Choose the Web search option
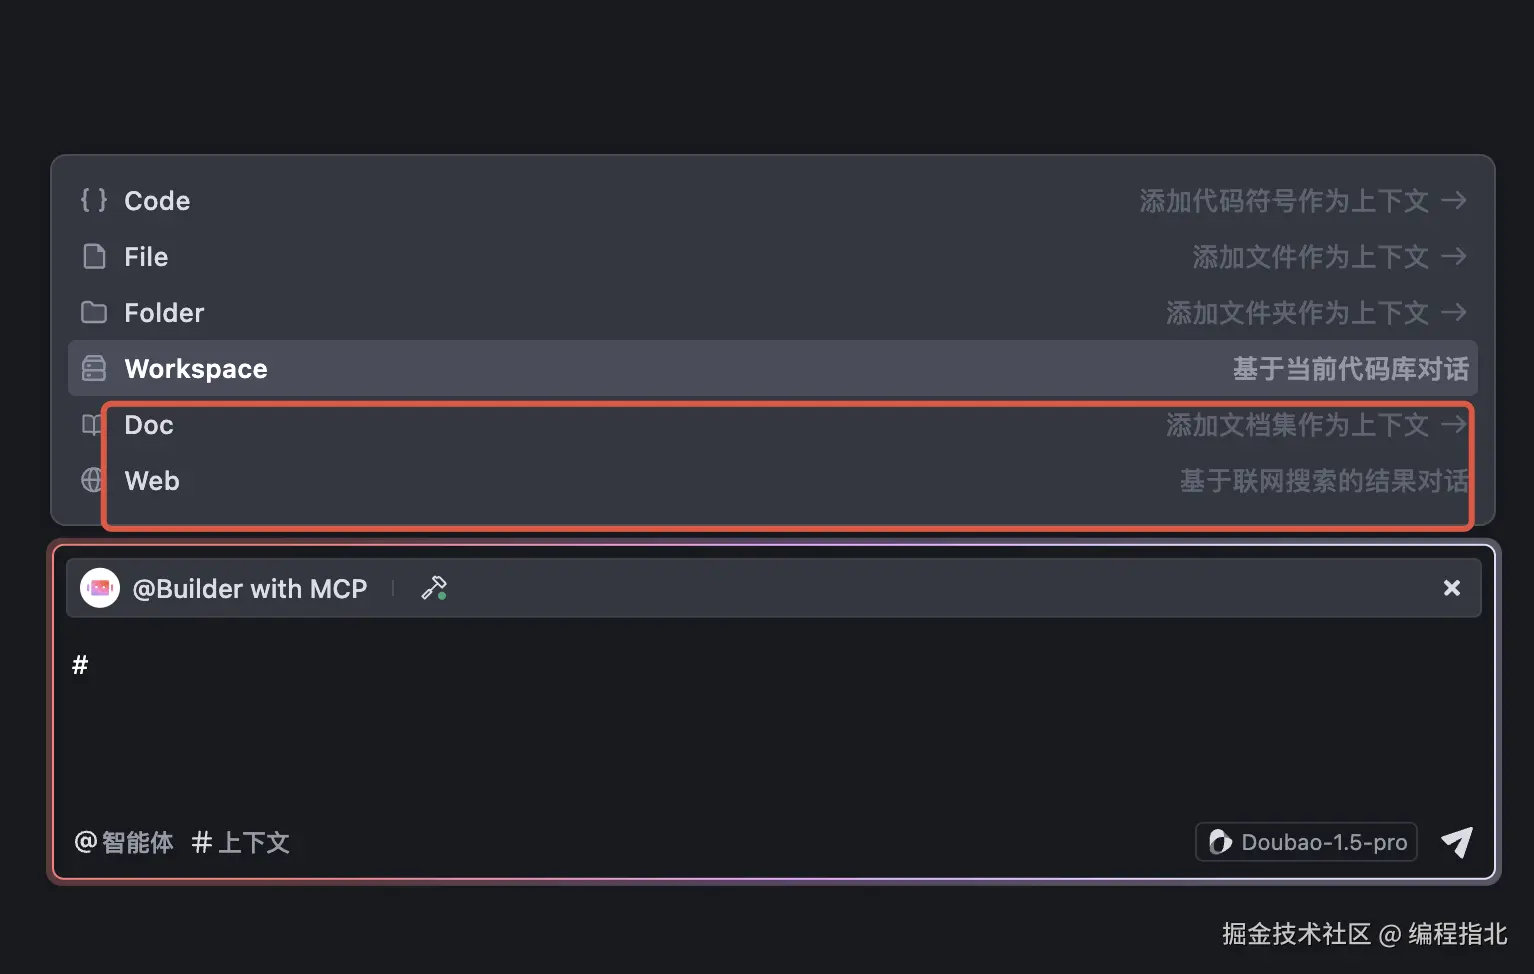This screenshot has height=974, width=1534. (x=152, y=481)
